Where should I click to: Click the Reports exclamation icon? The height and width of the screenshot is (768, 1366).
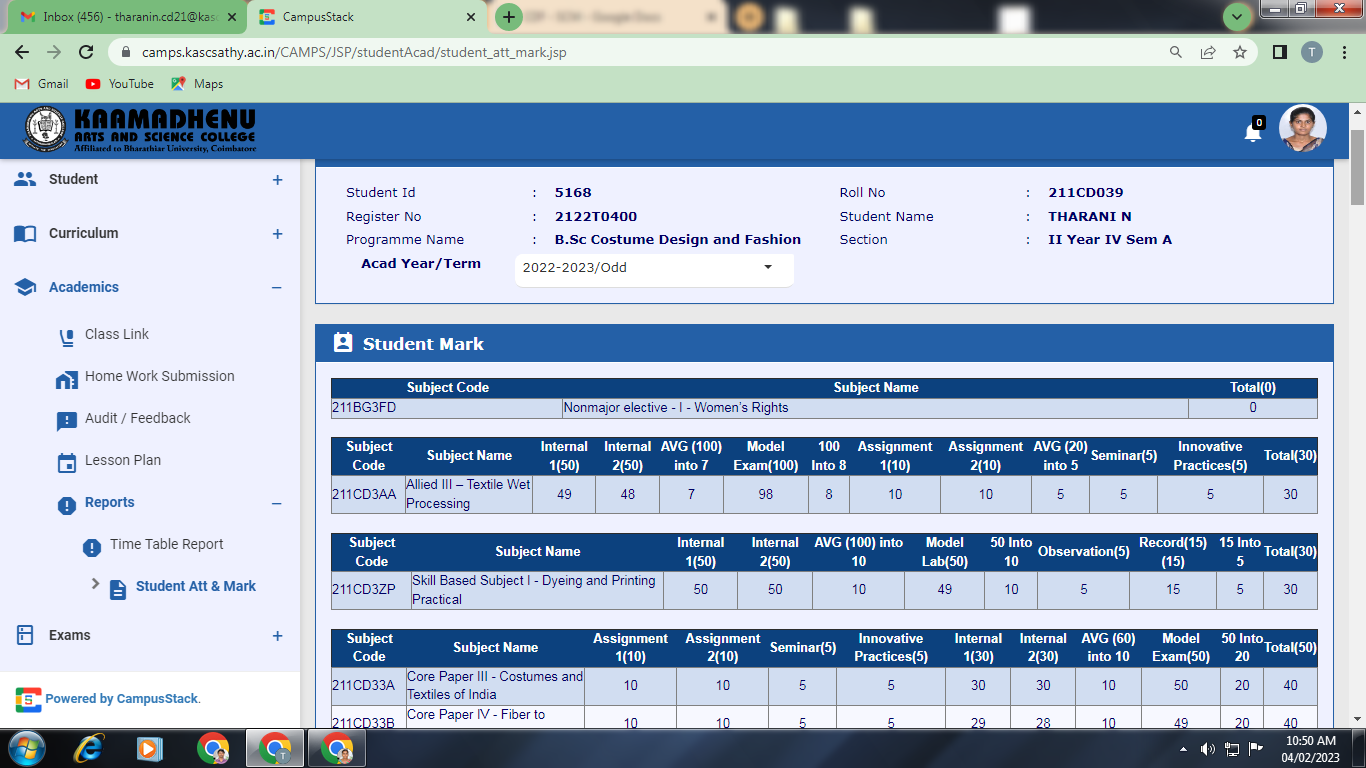pos(67,504)
